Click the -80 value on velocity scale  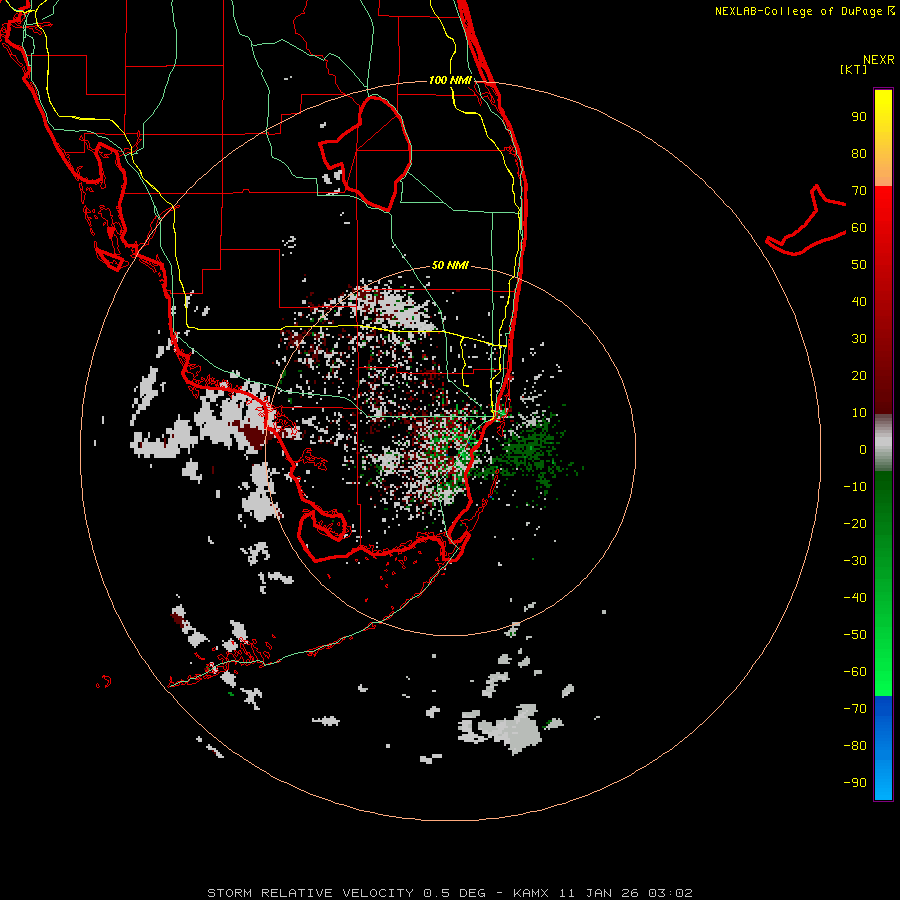click(855, 746)
